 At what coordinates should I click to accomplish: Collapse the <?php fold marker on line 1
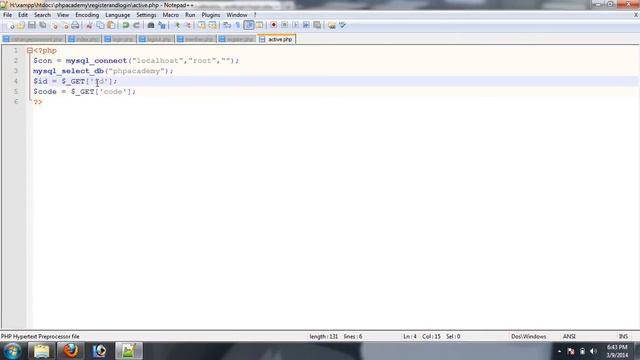(x=29, y=51)
